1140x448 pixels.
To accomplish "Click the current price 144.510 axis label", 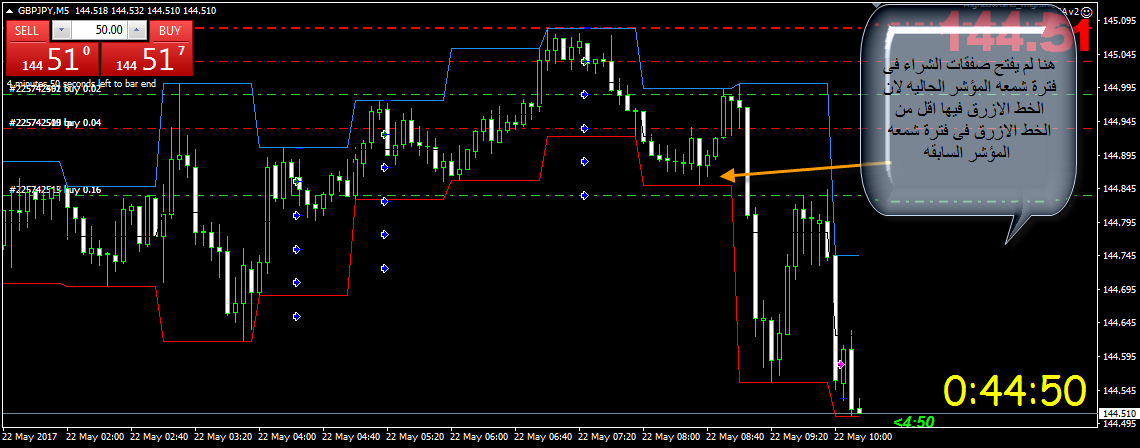I will tap(1117, 413).
